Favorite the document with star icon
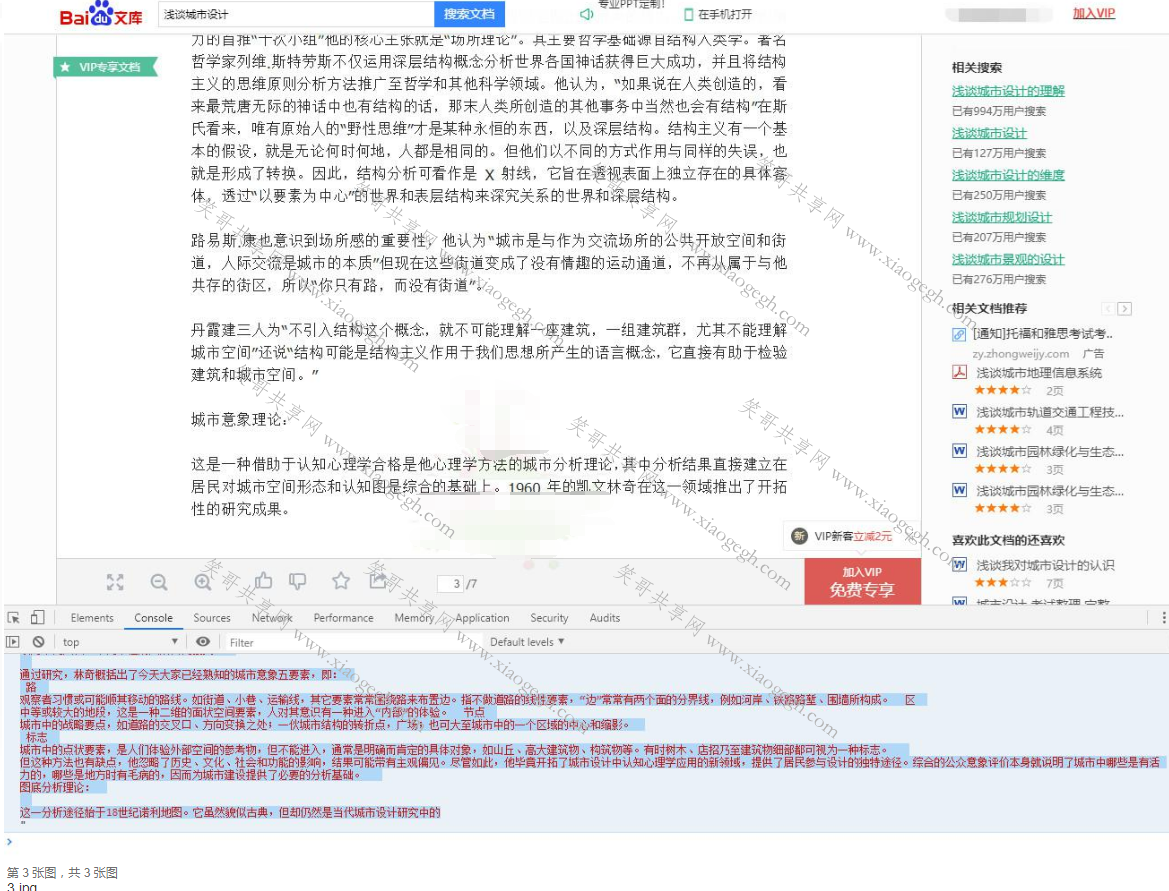The height and width of the screenshot is (891, 1169). pos(341,581)
